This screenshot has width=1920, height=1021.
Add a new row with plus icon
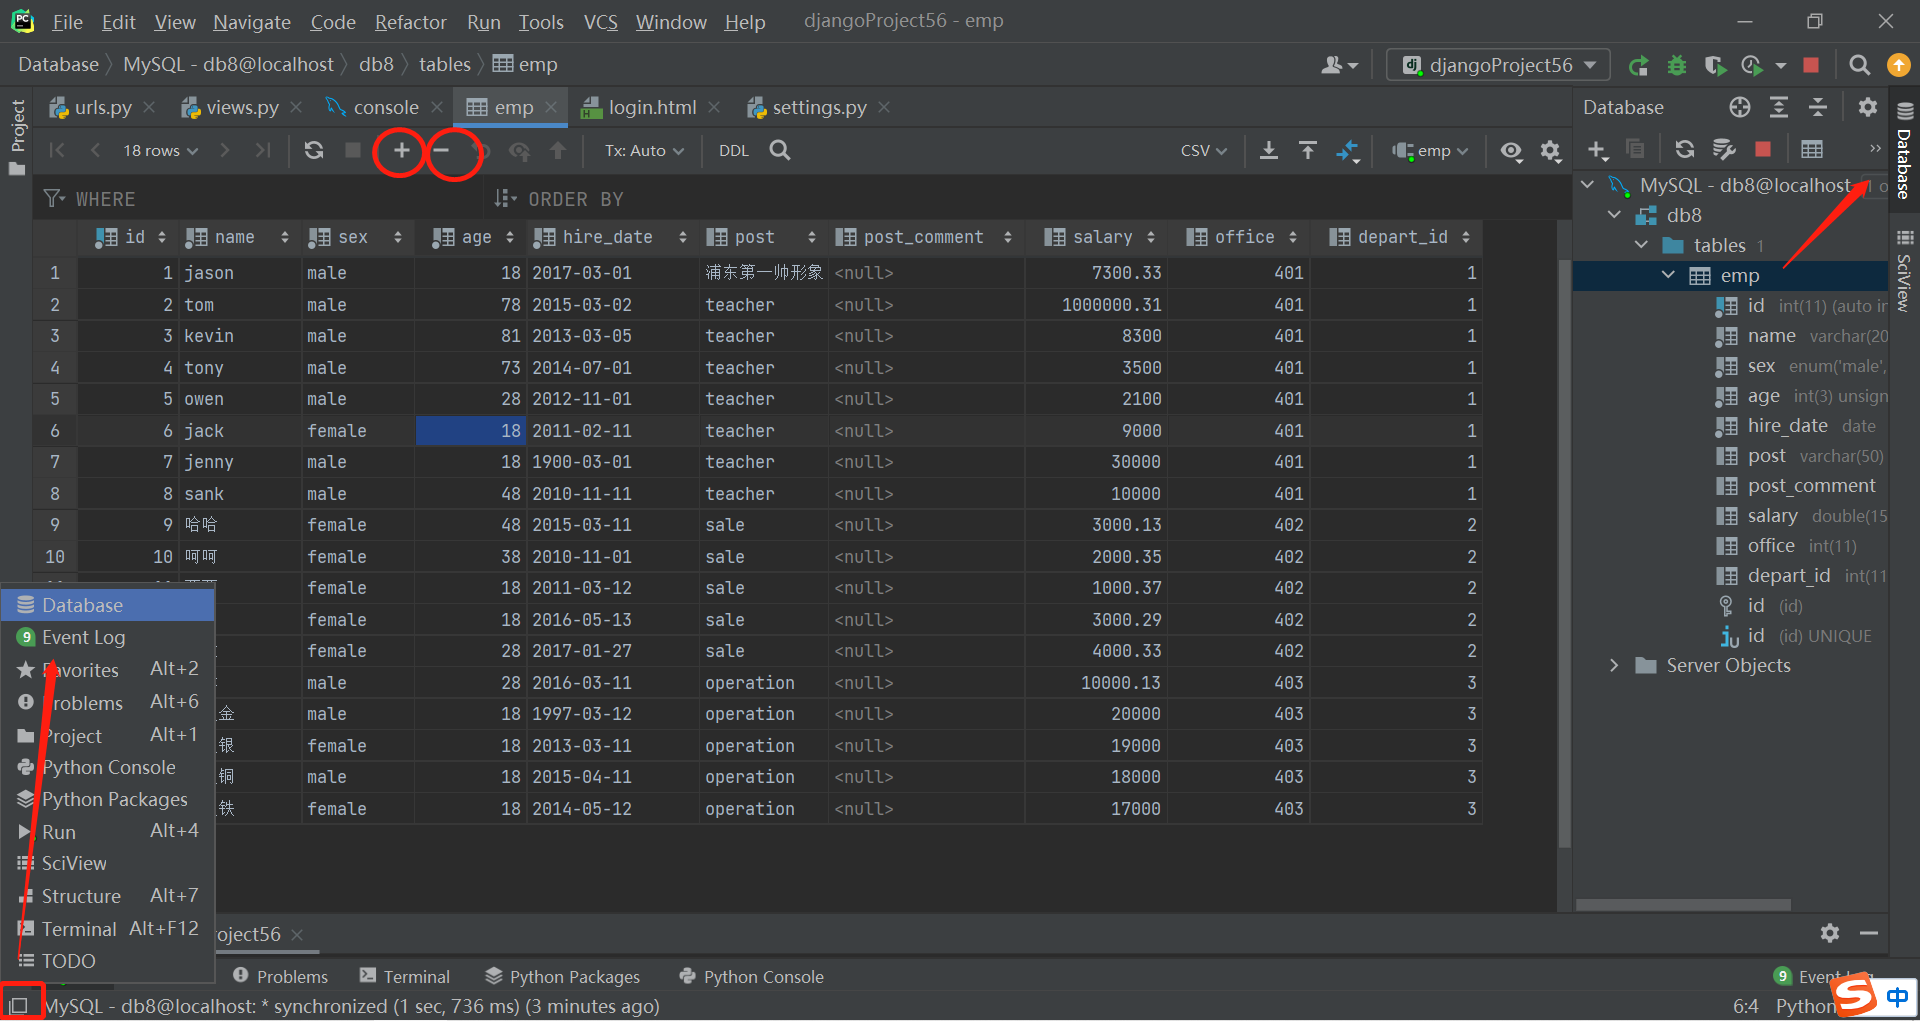(401, 150)
